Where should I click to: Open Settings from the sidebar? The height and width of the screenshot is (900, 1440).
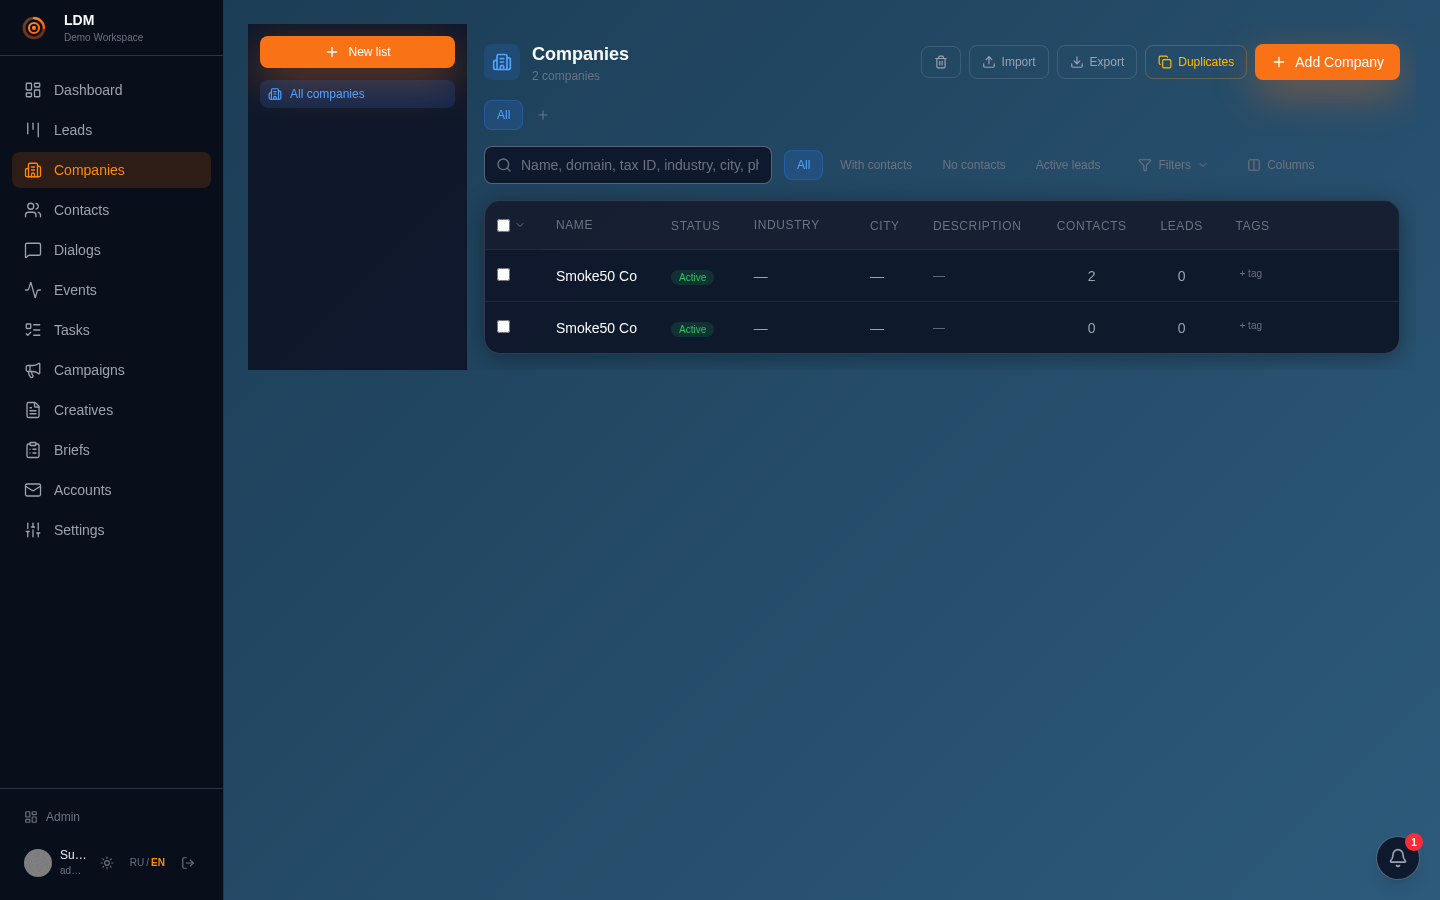click(111, 530)
